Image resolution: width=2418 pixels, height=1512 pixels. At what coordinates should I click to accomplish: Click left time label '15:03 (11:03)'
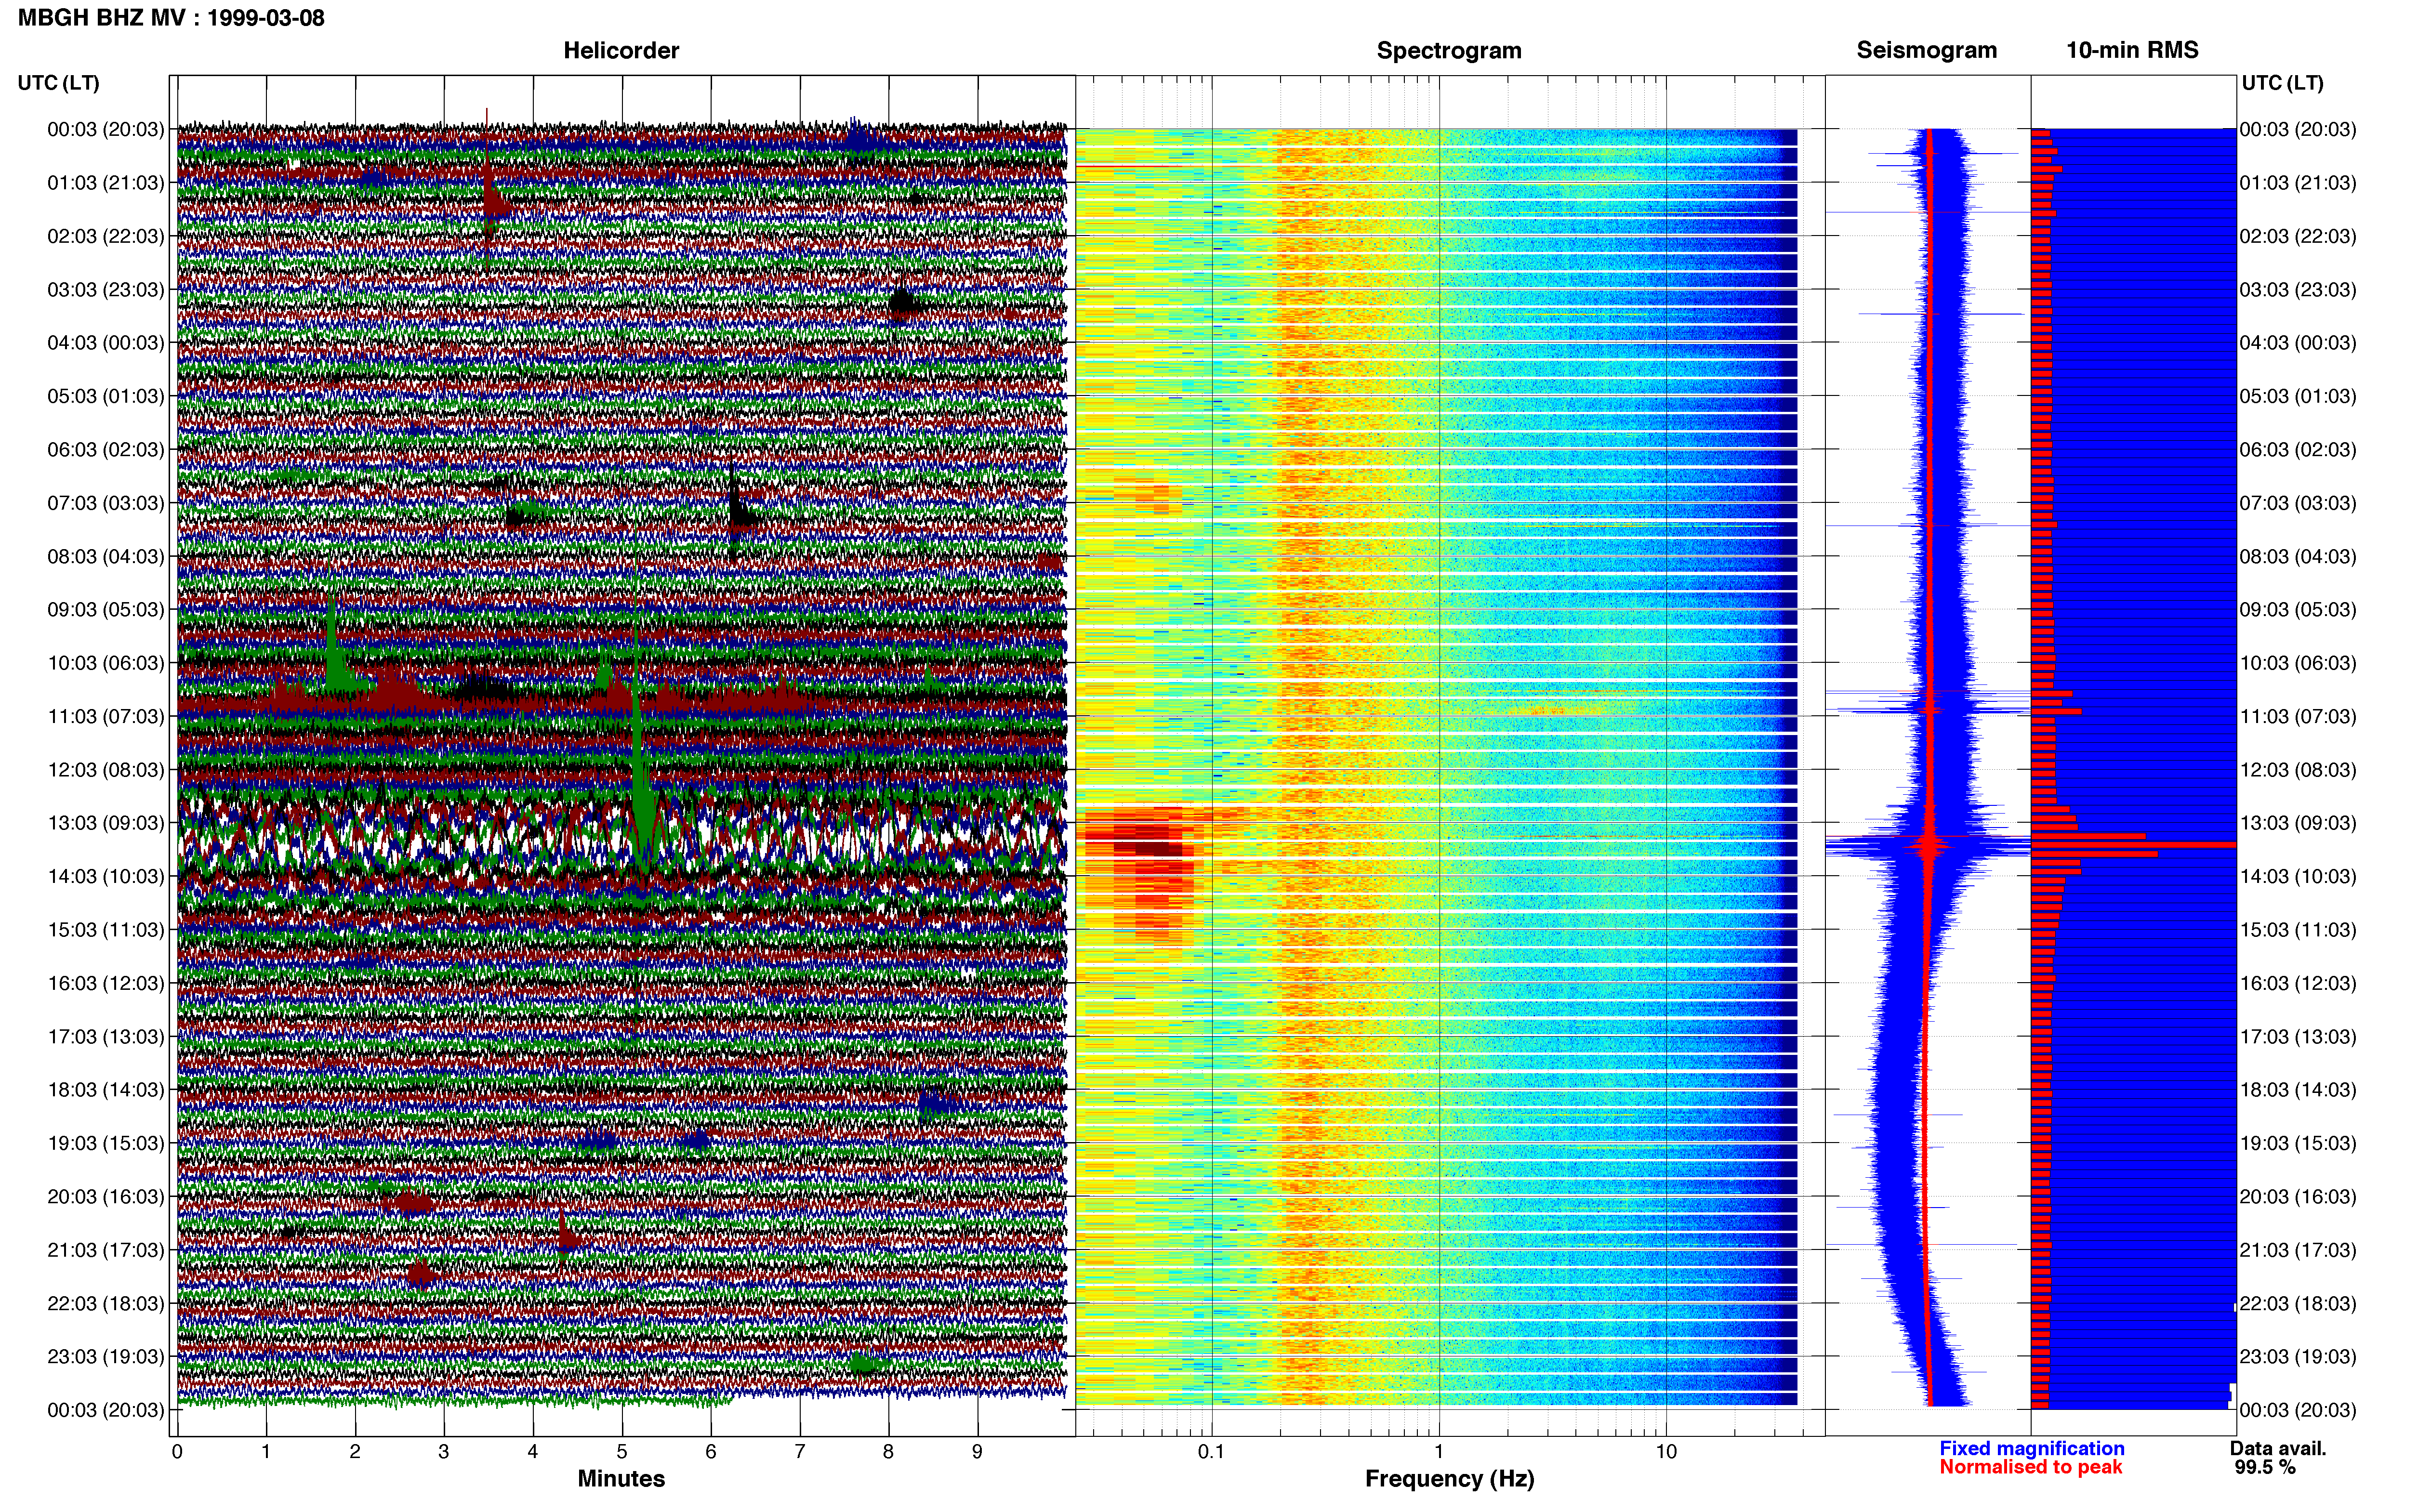(105, 930)
